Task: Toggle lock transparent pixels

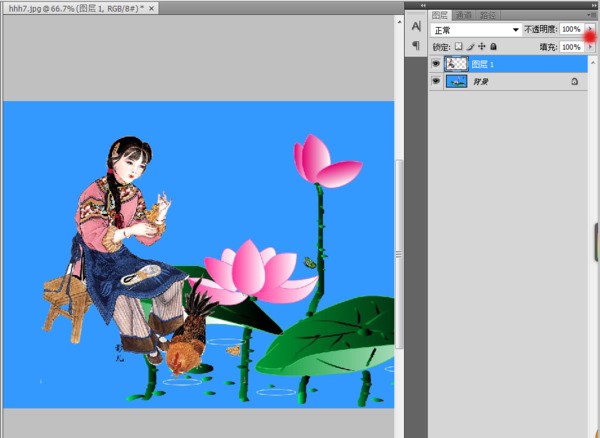Action: (458, 47)
